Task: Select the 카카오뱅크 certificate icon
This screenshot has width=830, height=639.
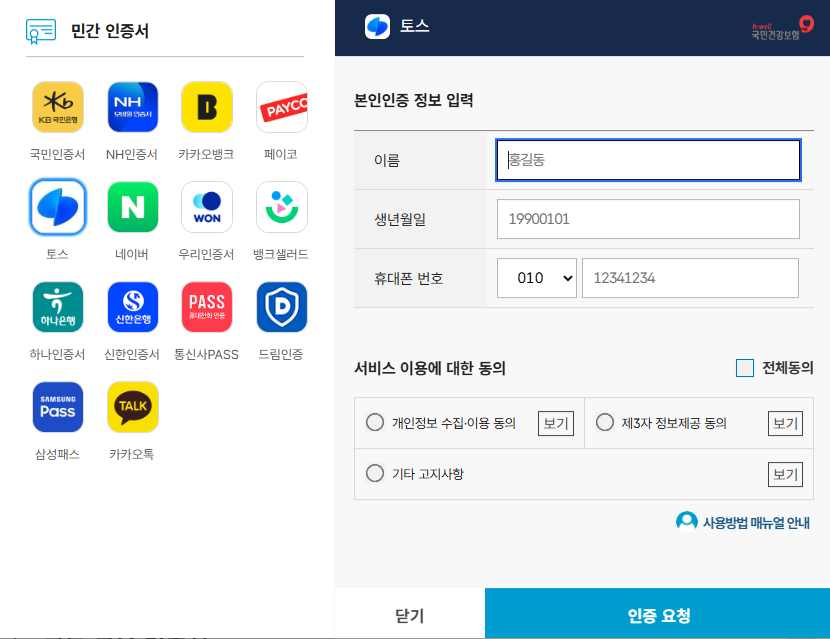Action: click(x=207, y=107)
